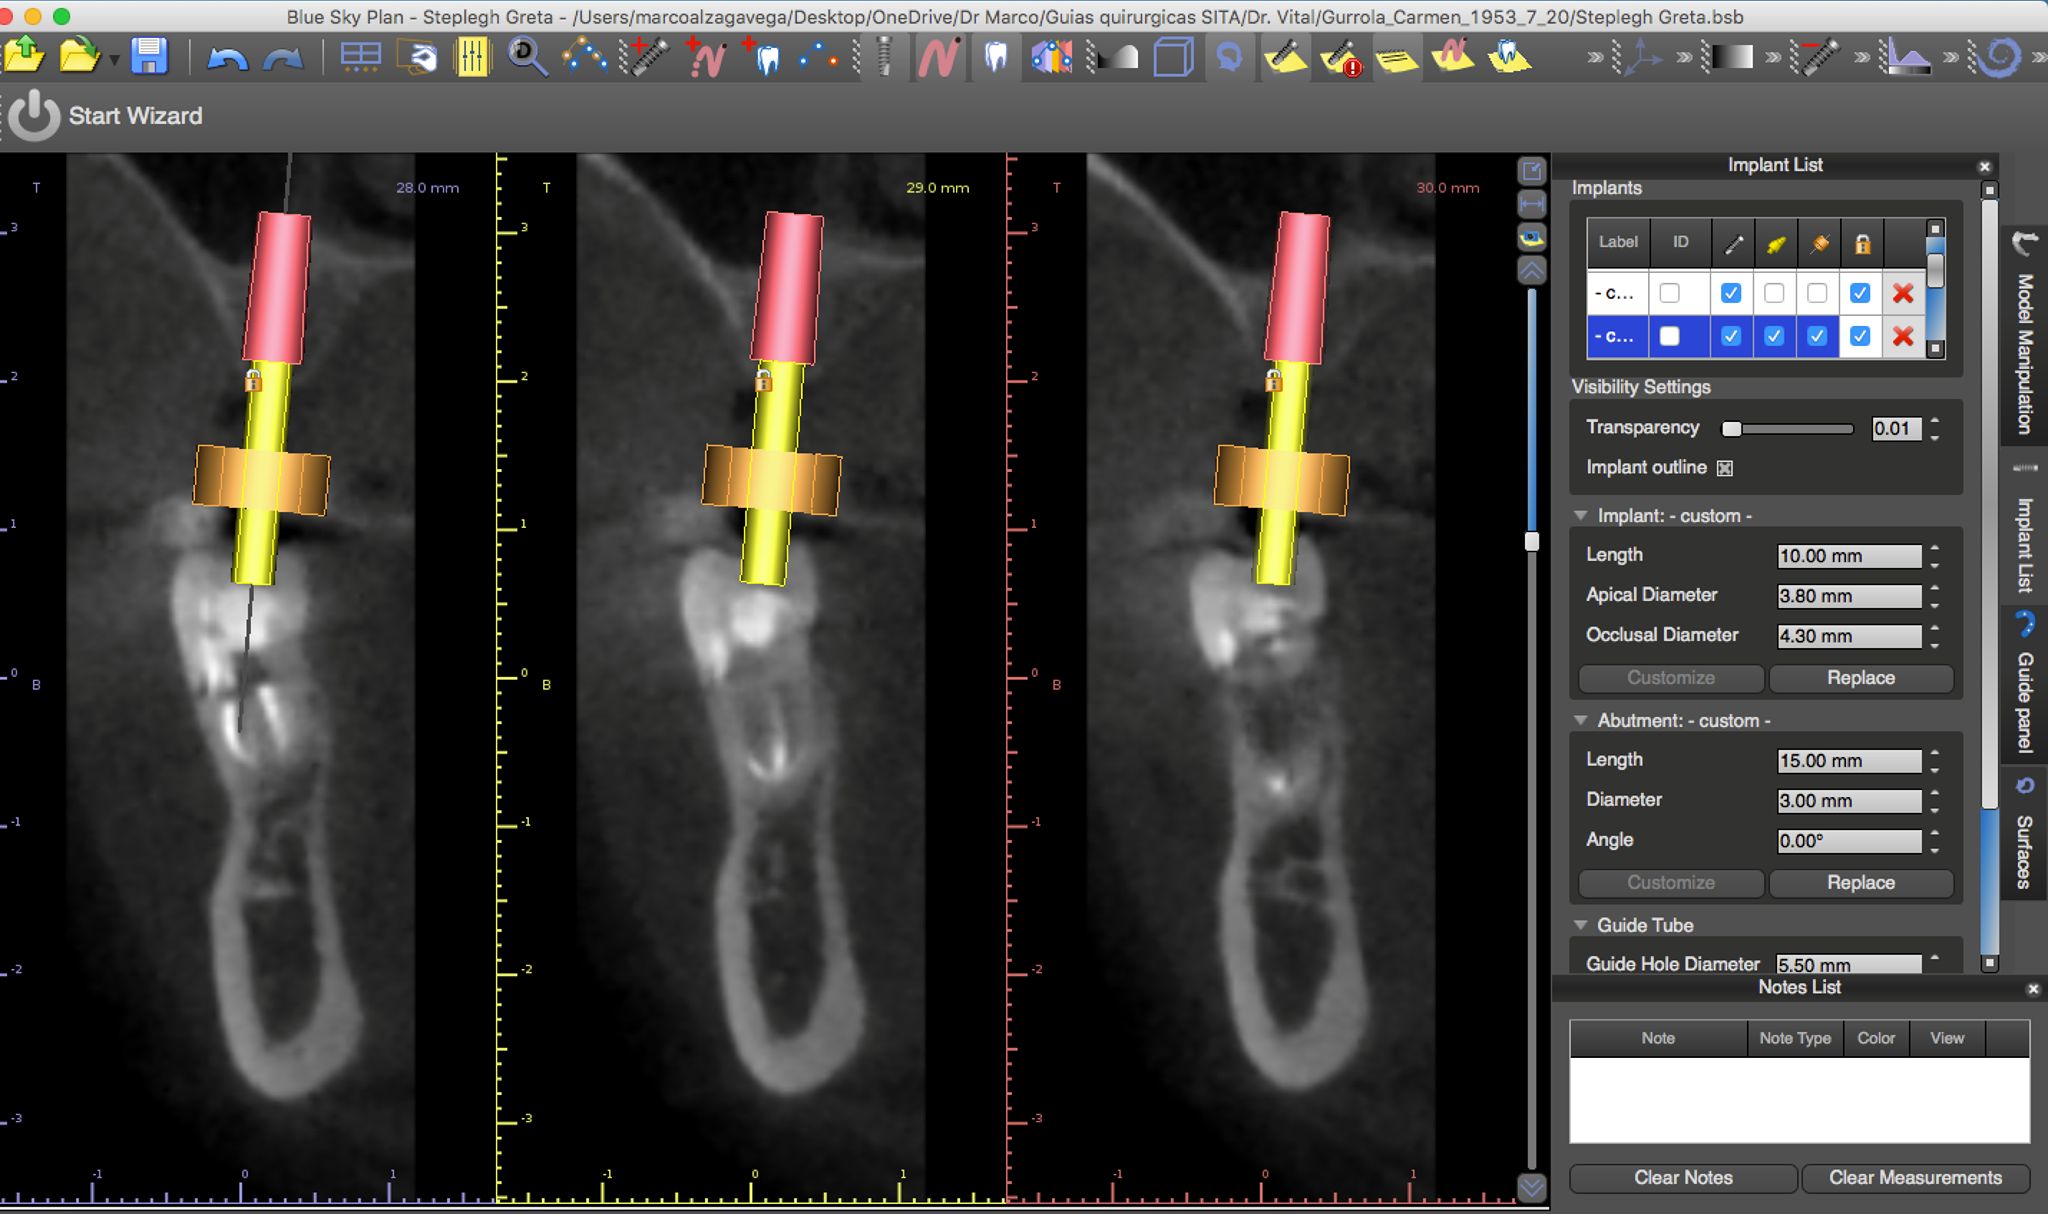Toggle lock checkbox of first implant row
Image resolution: width=2048 pixels, height=1214 pixels.
pos(1860,293)
